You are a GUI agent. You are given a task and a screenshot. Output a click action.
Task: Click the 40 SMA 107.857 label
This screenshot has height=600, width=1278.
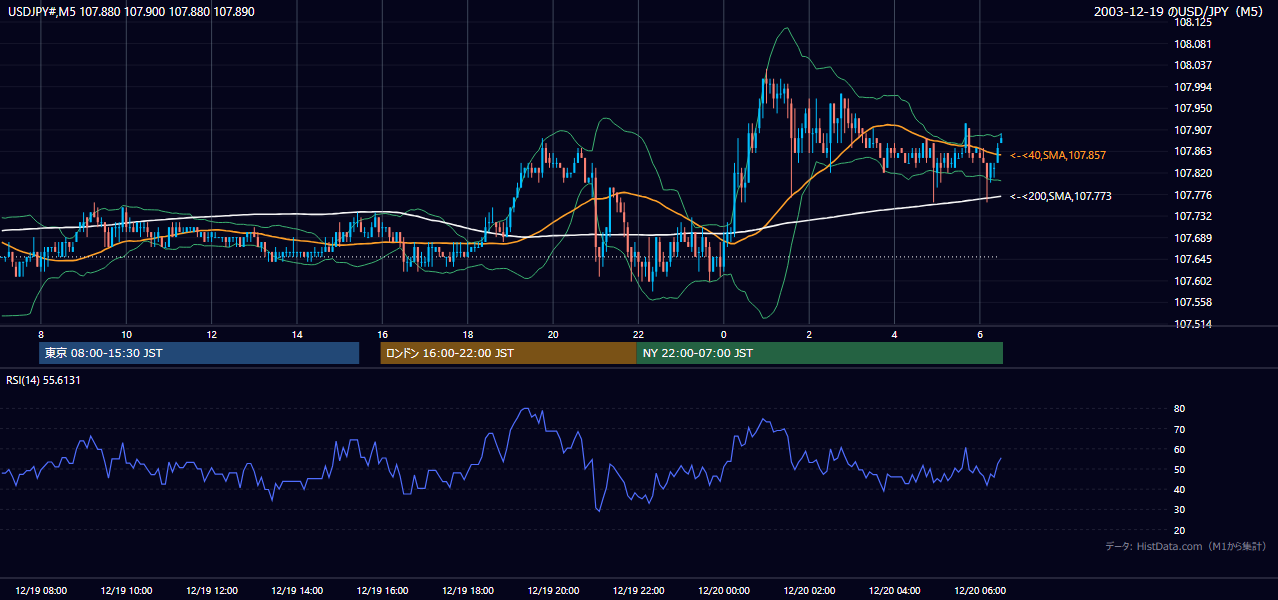pos(1059,156)
